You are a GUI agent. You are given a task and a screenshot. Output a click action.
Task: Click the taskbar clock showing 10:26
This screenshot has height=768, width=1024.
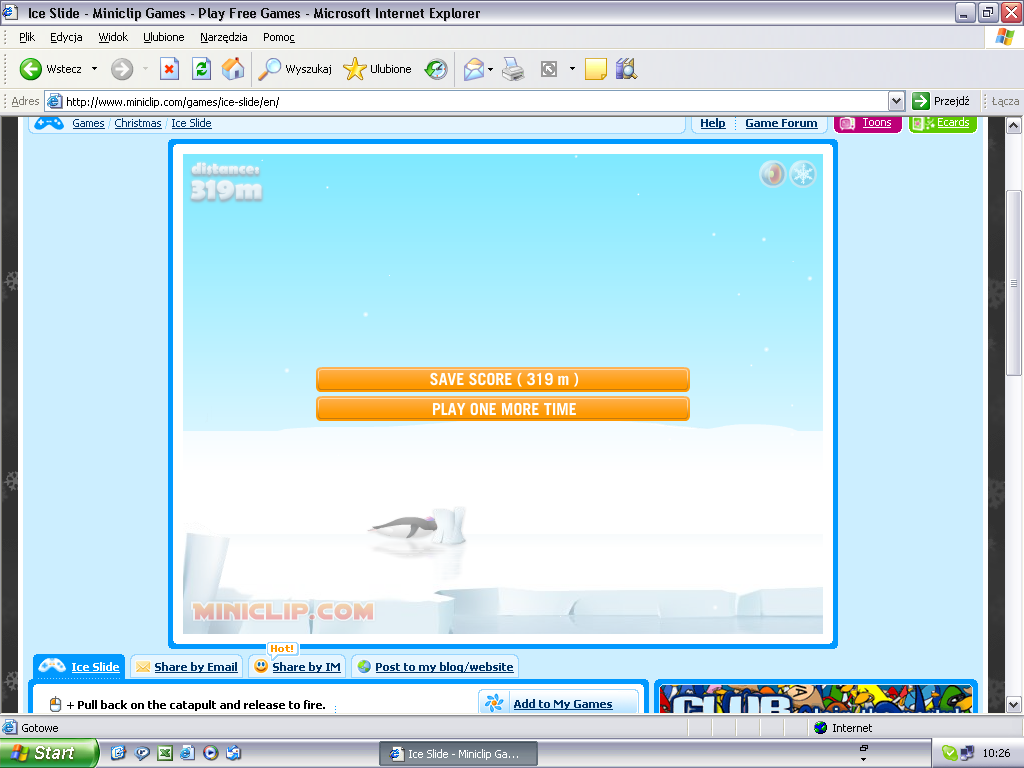(x=996, y=753)
